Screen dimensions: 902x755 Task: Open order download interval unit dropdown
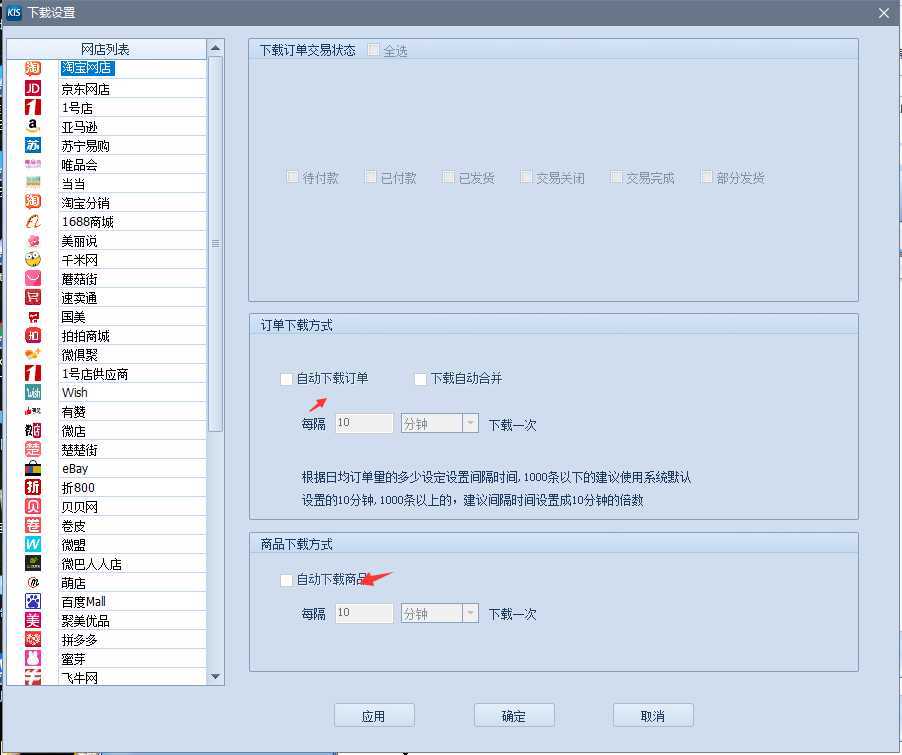pyautogui.click(x=470, y=423)
